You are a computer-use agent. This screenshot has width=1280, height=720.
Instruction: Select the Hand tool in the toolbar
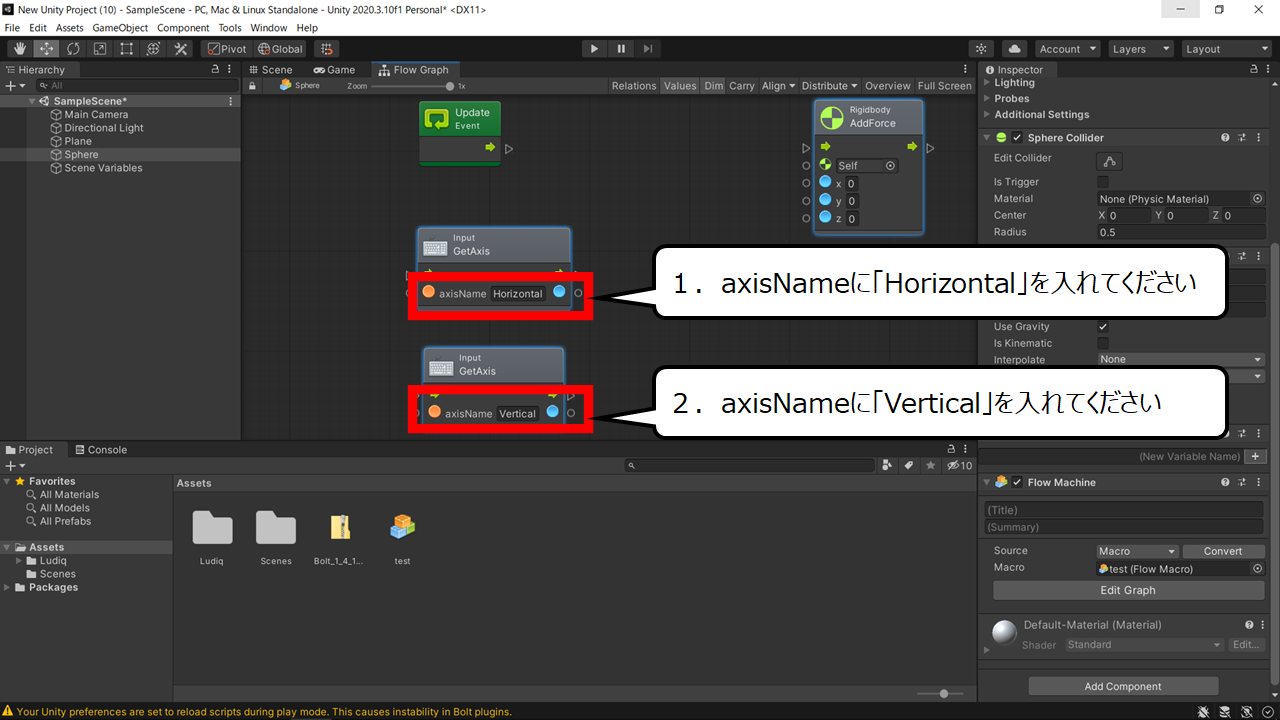(19, 49)
